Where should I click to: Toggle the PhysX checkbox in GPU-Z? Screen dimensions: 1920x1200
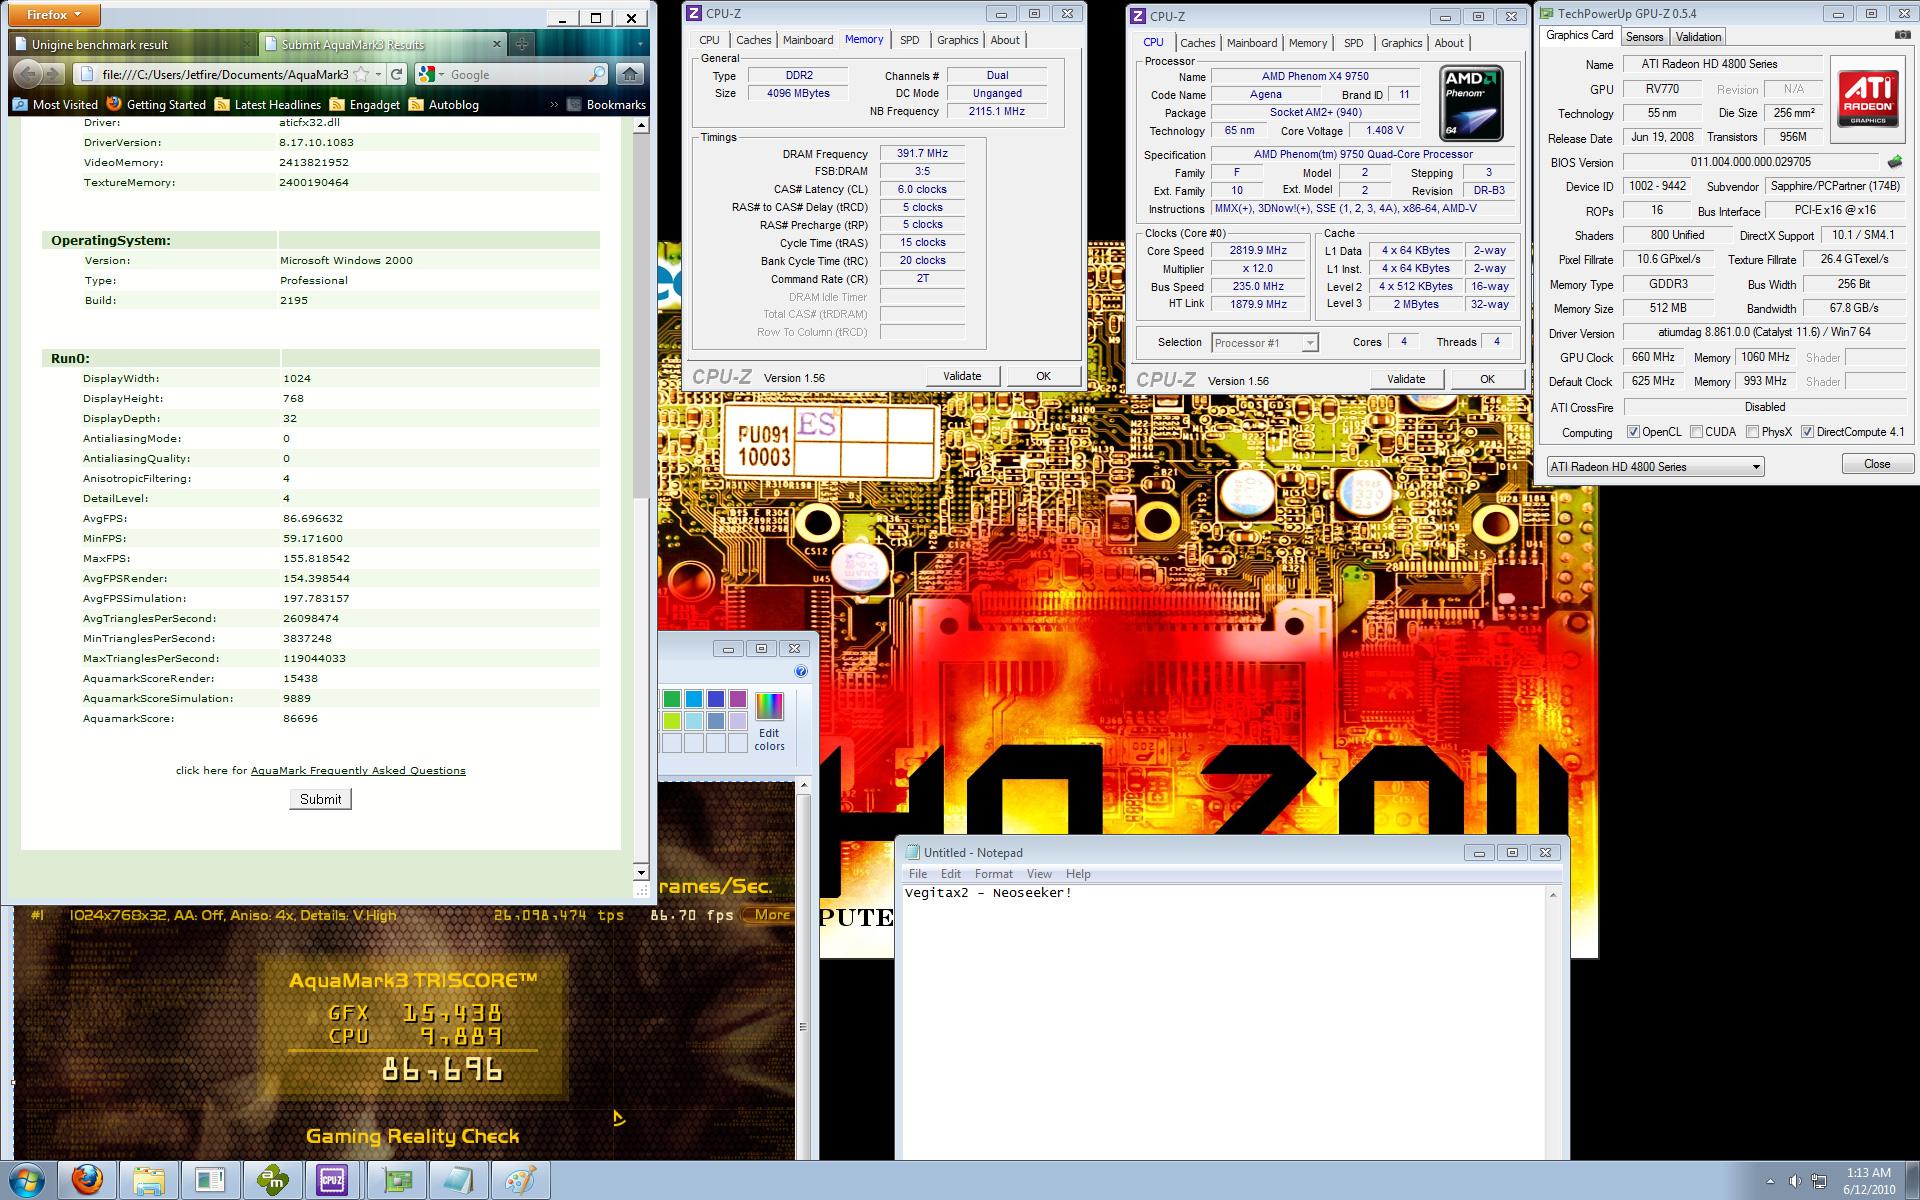(1752, 432)
